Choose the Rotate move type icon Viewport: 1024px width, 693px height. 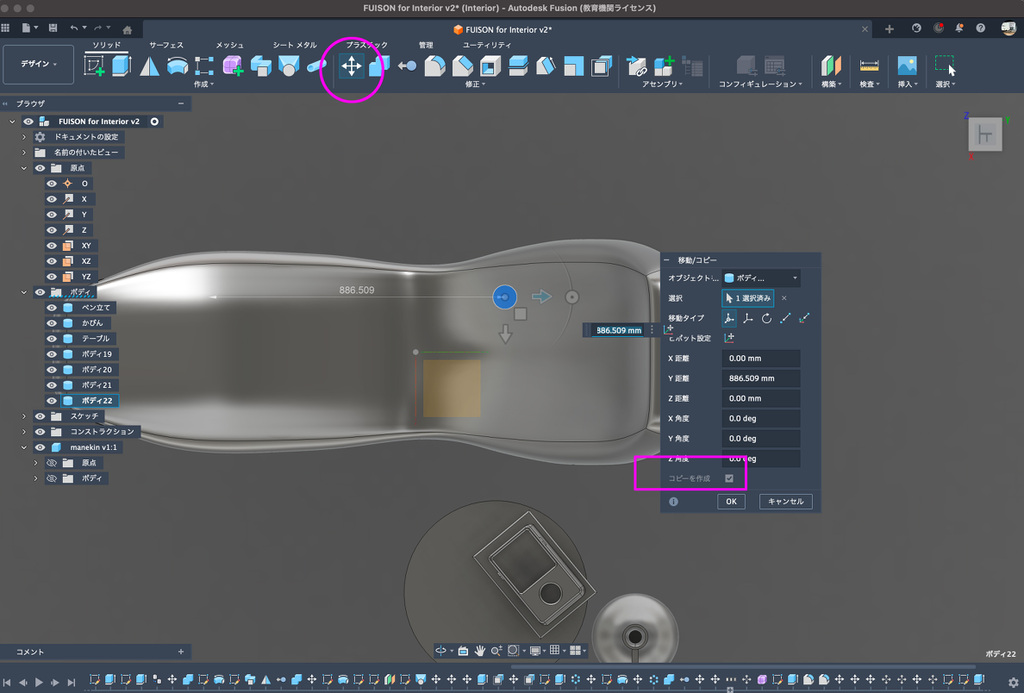[x=766, y=318]
